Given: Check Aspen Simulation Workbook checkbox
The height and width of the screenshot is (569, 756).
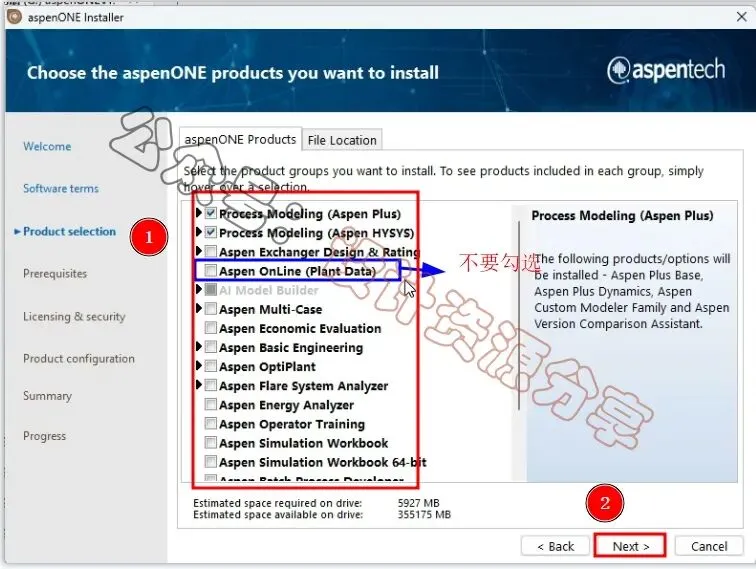Looking at the screenshot, I should coord(210,442).
